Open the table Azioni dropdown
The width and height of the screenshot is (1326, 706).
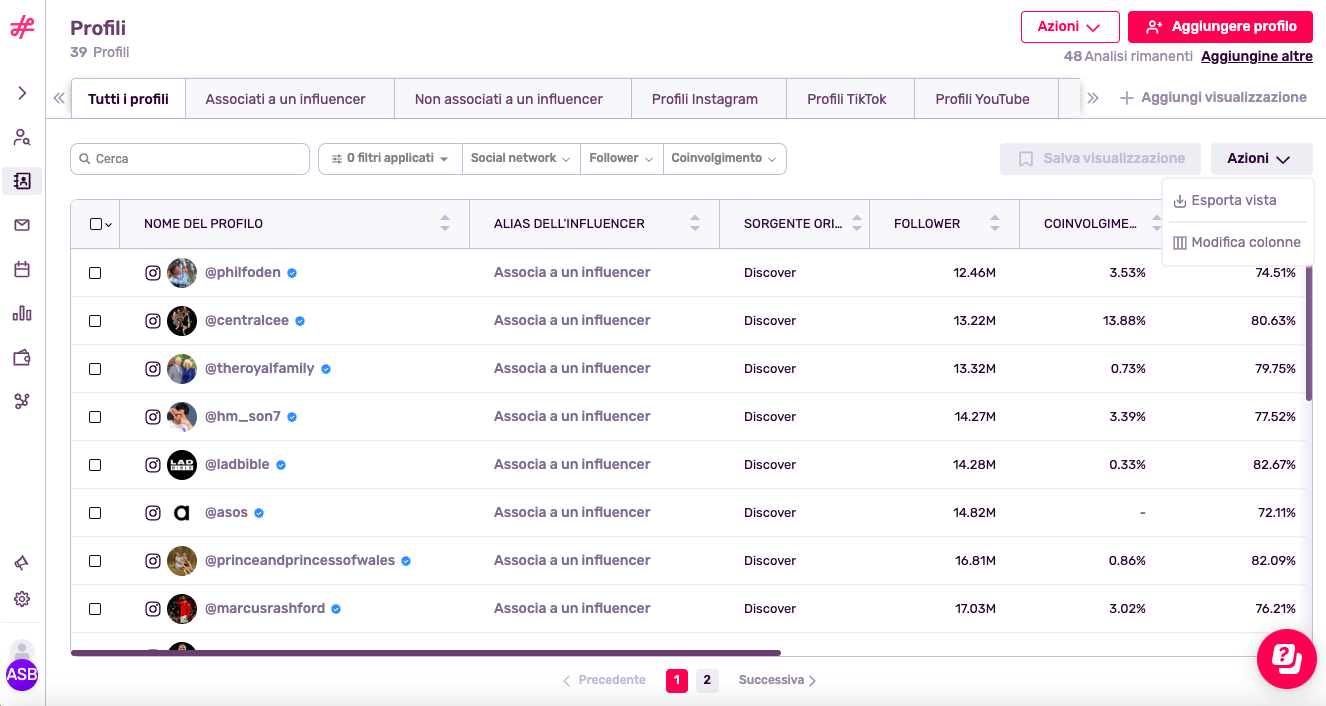(1261, 159)
